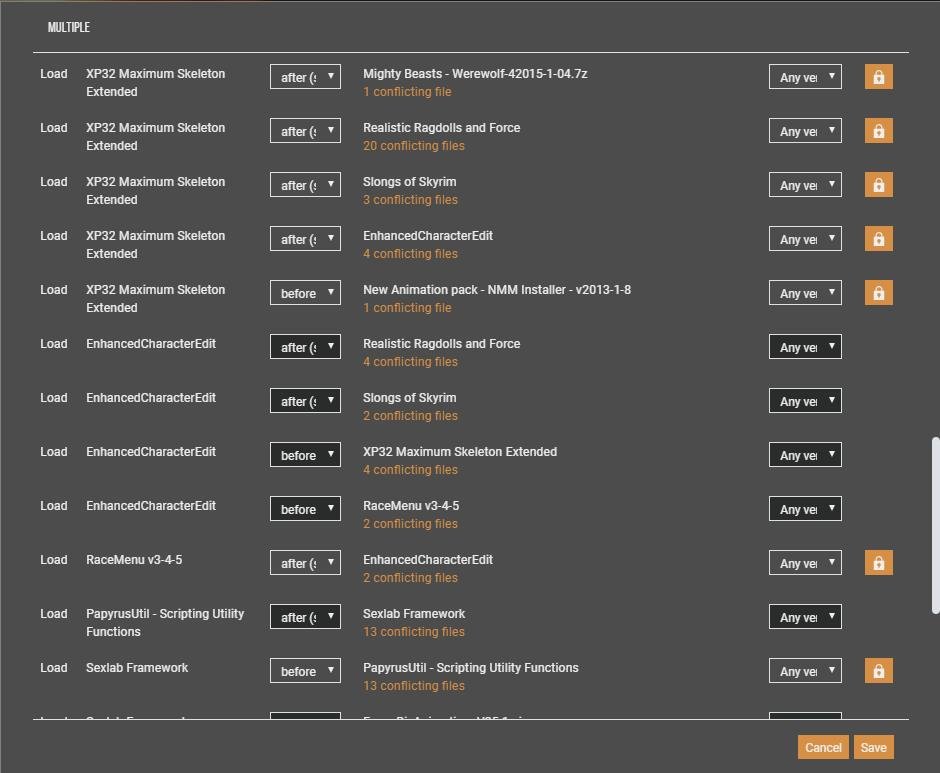Viewport: 940px width, 773px height.
Task: Open order dropdown for XP32 versus Realistic Ragdolls
Action: [x=305, y=131]
